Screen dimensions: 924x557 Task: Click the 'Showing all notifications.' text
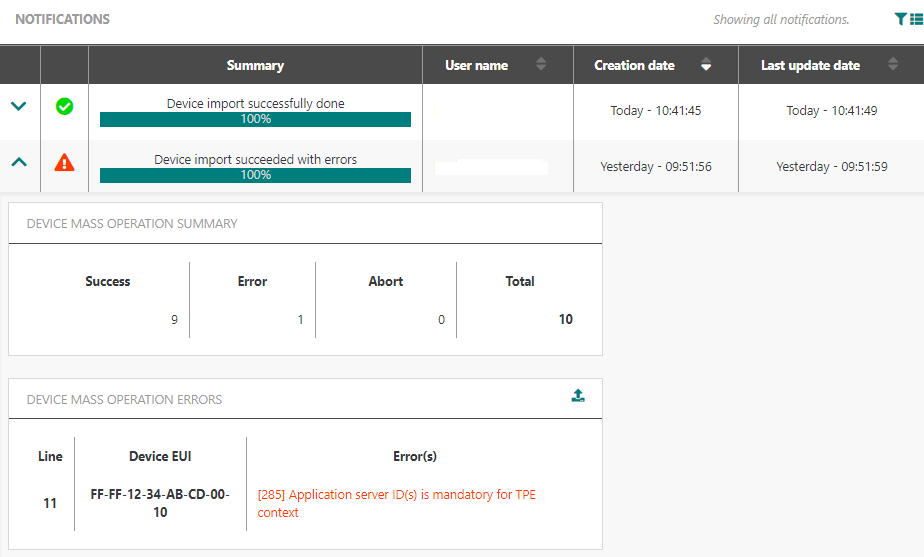(781, 19)
